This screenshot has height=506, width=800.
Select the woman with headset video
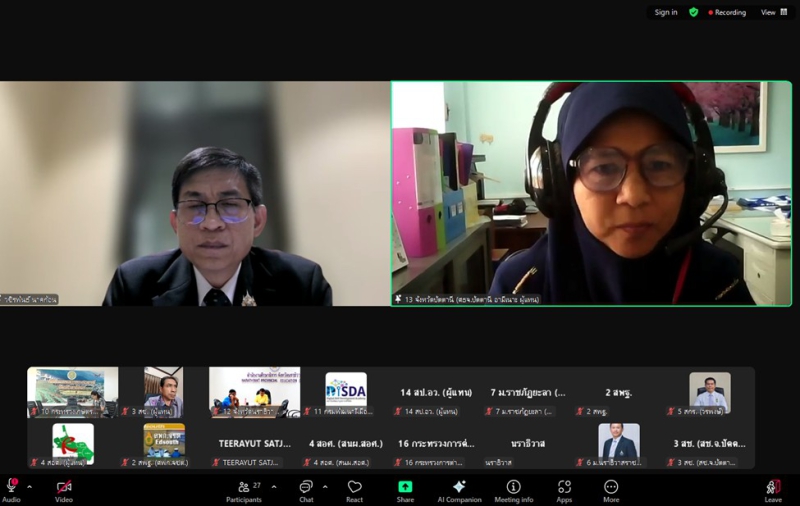(591, 193)
